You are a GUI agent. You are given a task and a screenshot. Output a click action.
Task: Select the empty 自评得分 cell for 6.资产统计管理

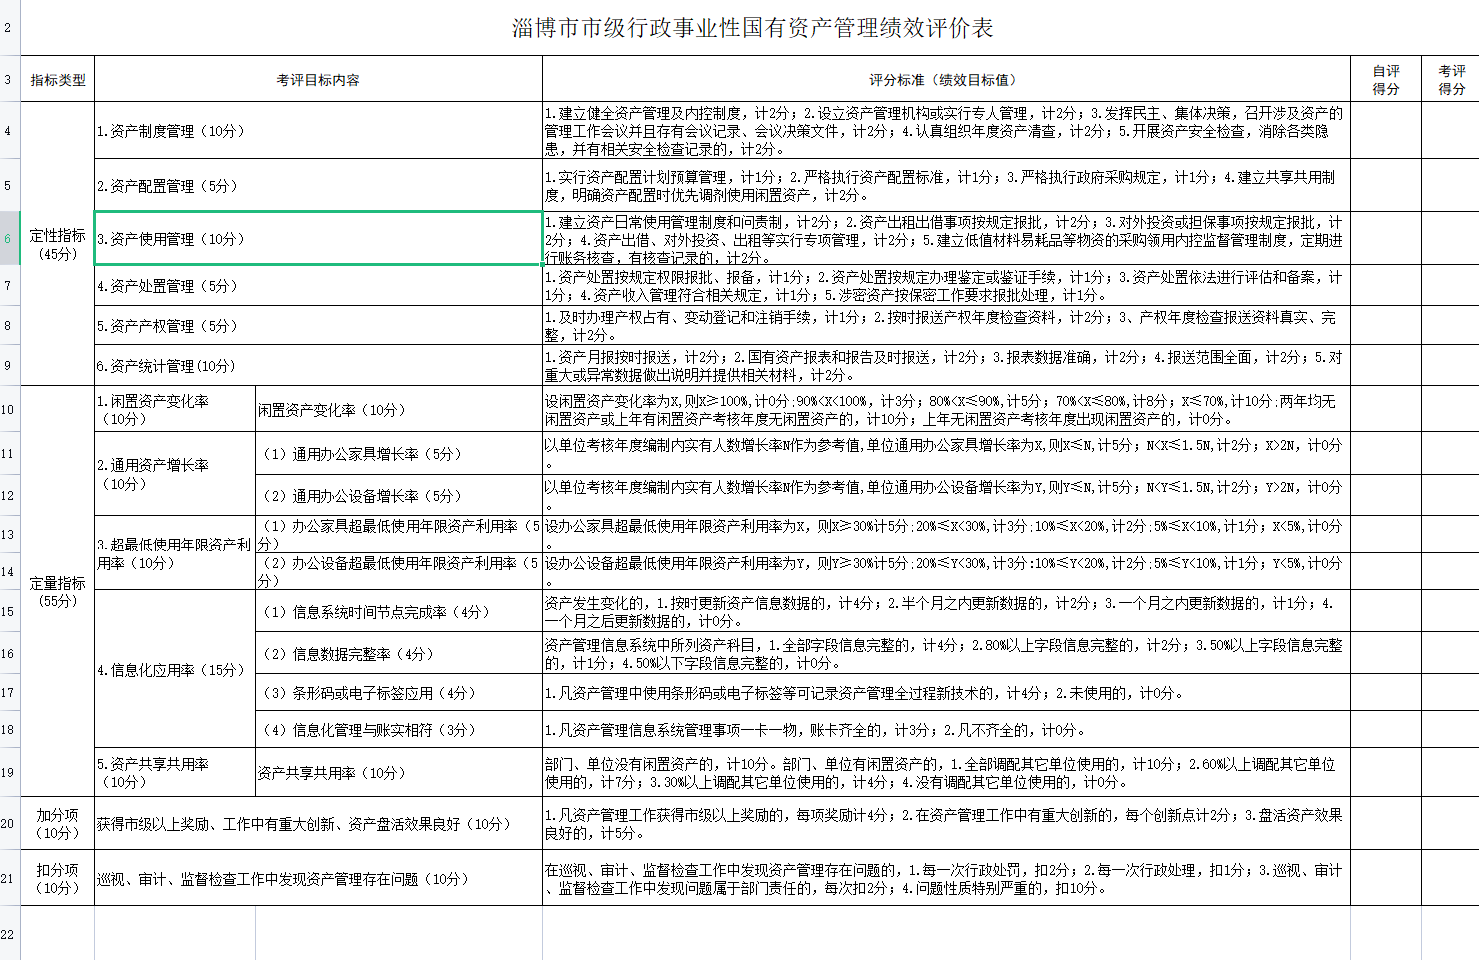(x=1386, y=365)
